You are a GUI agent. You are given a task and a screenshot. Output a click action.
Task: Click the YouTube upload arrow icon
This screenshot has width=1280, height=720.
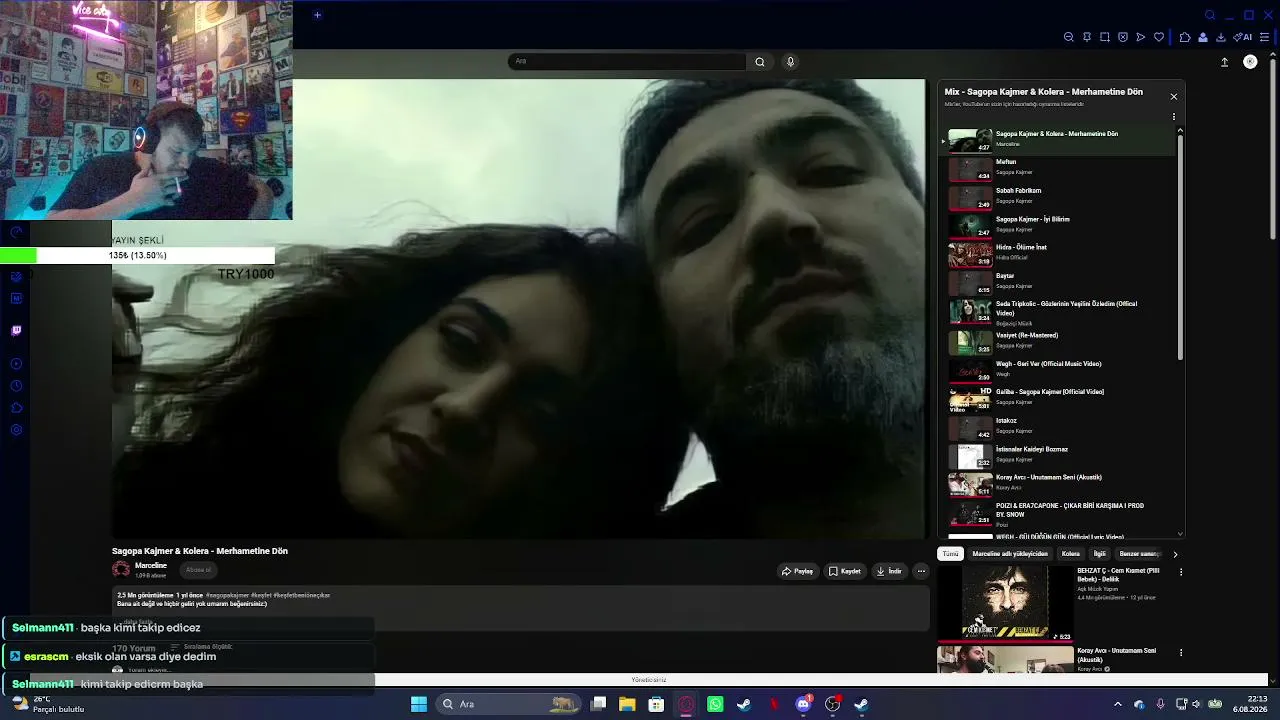(x=1224, y=62)
